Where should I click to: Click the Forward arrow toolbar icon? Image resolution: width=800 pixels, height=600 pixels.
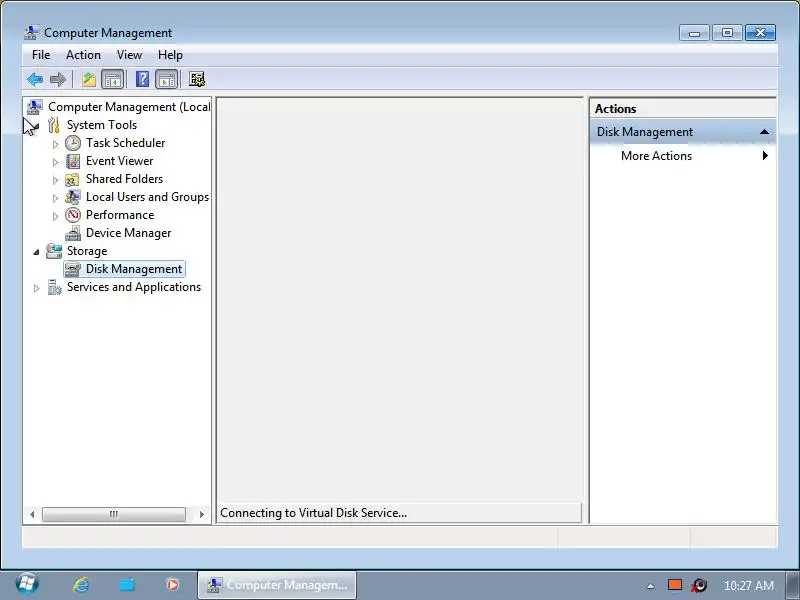pos(58,80)
